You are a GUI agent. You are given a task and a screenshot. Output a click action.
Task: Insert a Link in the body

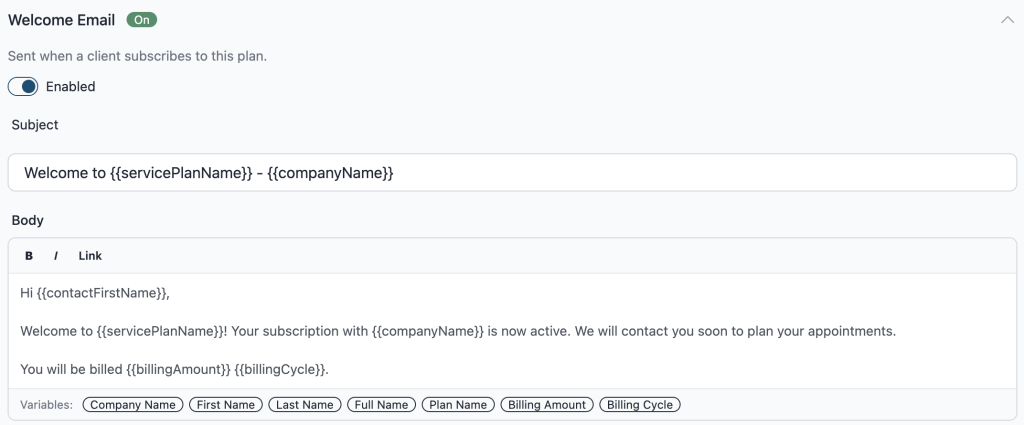click(x=90, y=256)
